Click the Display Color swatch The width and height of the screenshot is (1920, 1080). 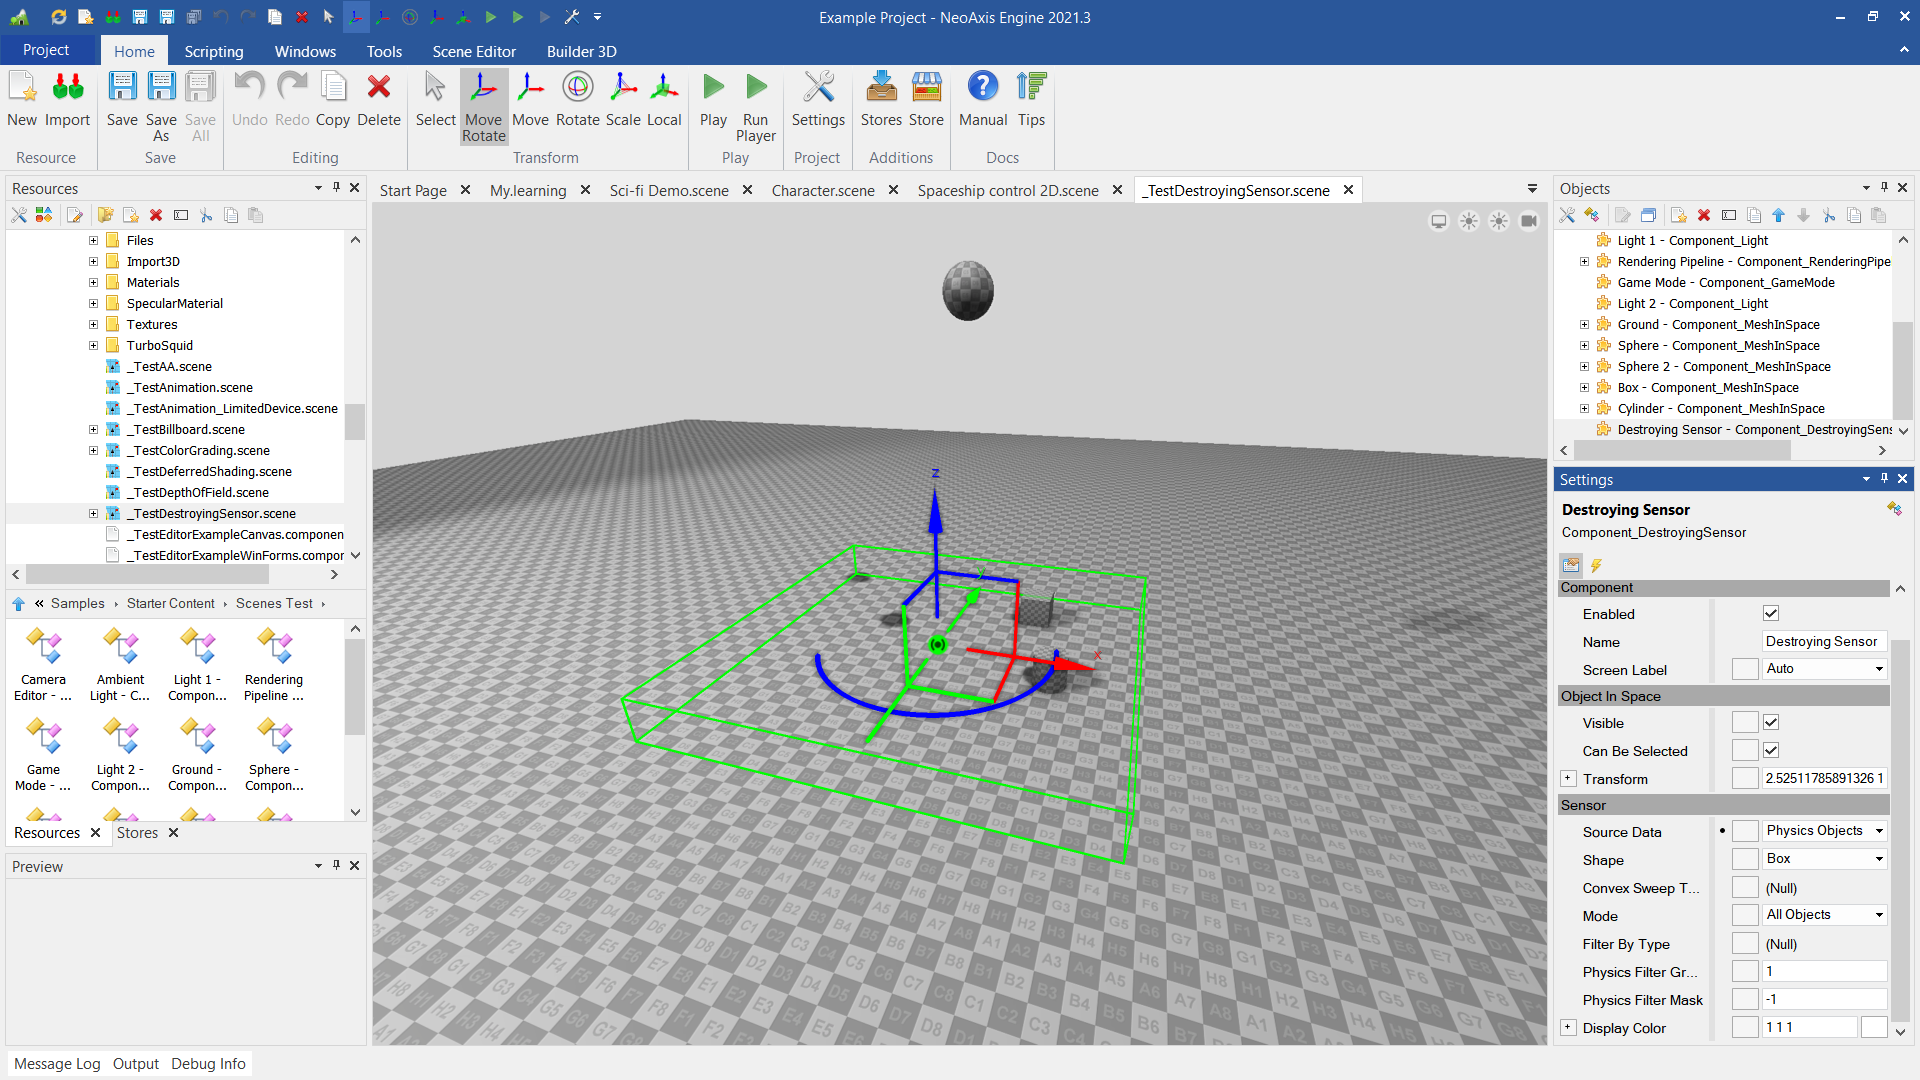coord(1873,1027)
